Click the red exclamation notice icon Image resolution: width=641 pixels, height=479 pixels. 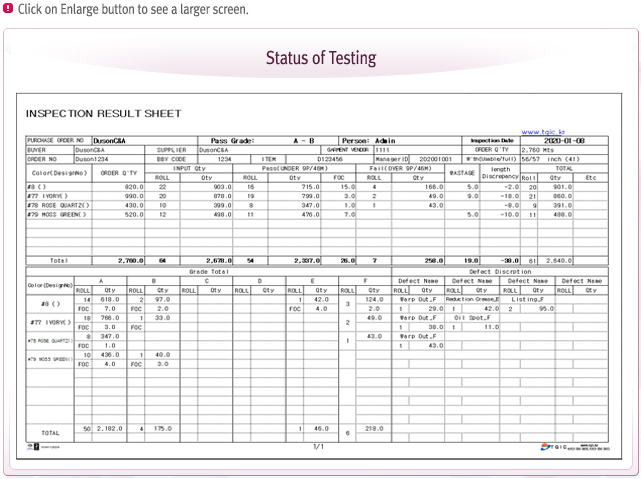[x=8, y=9]
